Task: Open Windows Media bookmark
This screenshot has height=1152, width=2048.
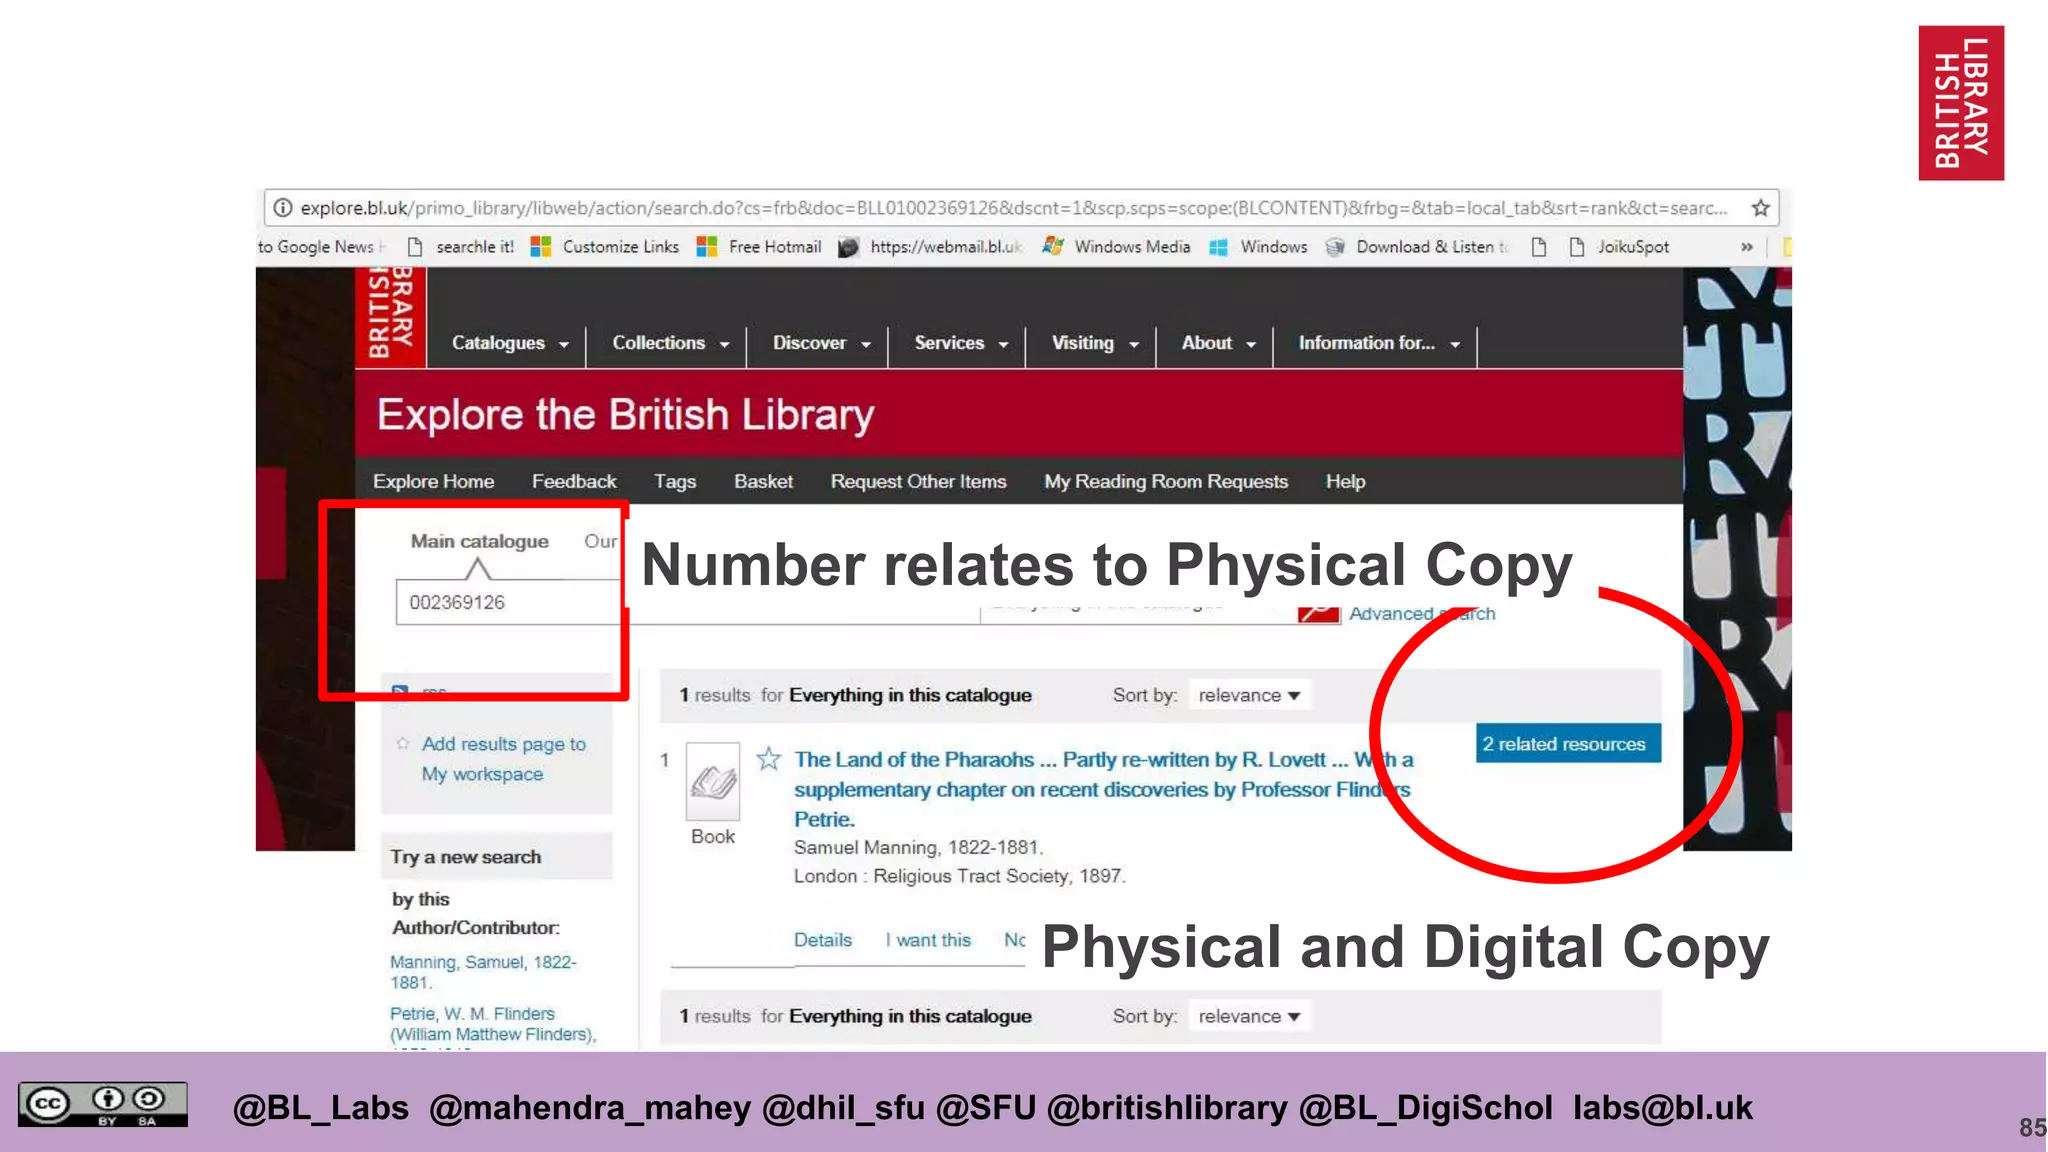Action: pos(1117,247)
